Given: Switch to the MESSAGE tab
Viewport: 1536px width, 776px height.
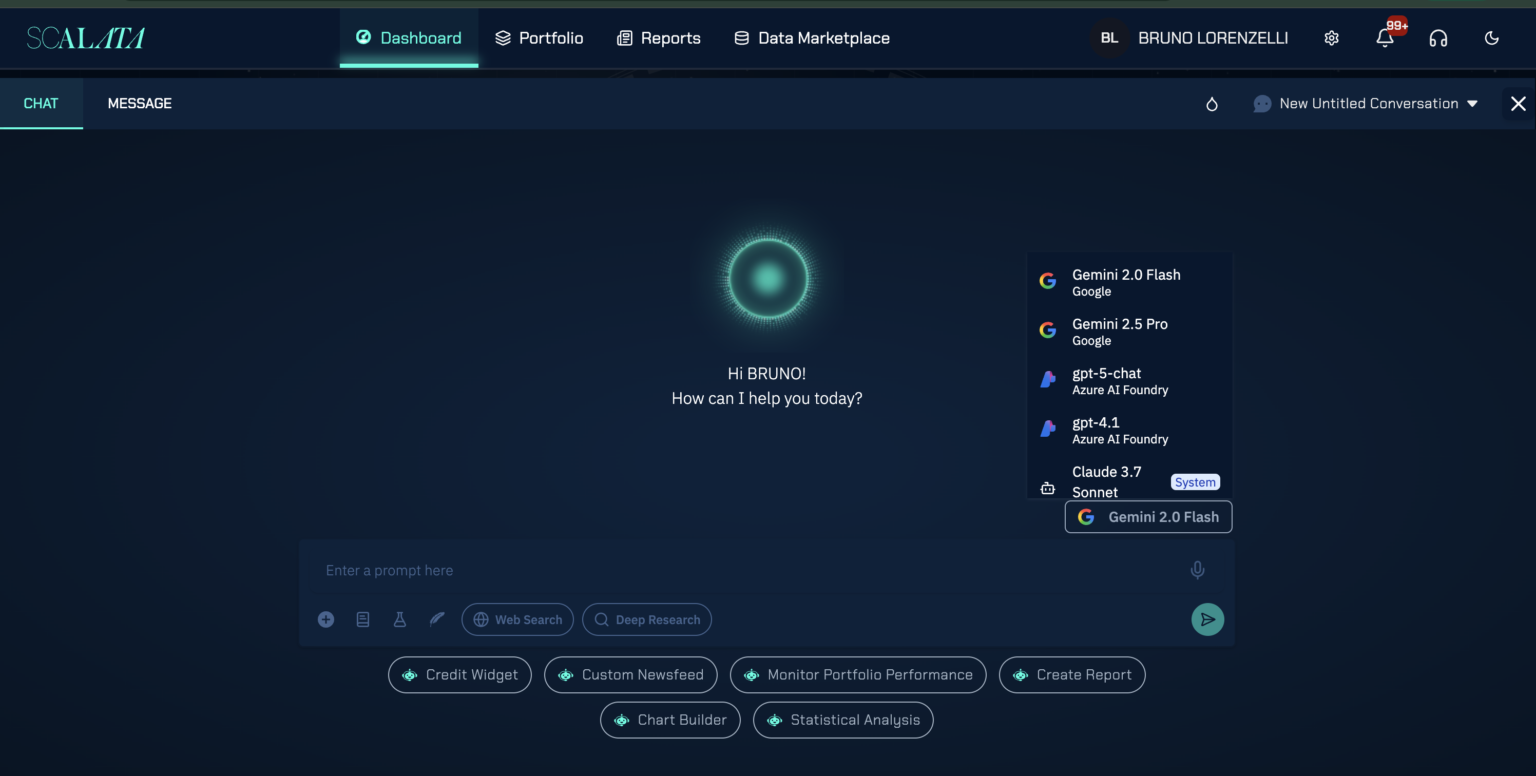Looking at the screenshot, I should 139,104.
